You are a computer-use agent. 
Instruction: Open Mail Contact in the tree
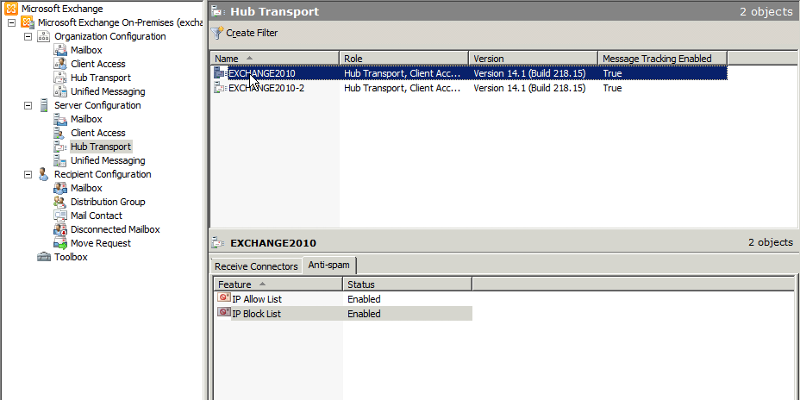click(96, 215)
